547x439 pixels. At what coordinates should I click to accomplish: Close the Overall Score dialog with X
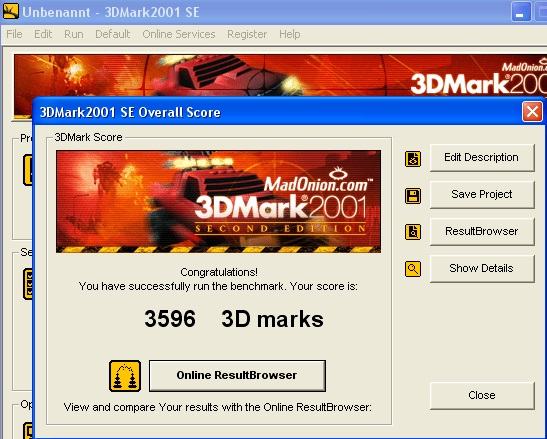coord(532,112)
